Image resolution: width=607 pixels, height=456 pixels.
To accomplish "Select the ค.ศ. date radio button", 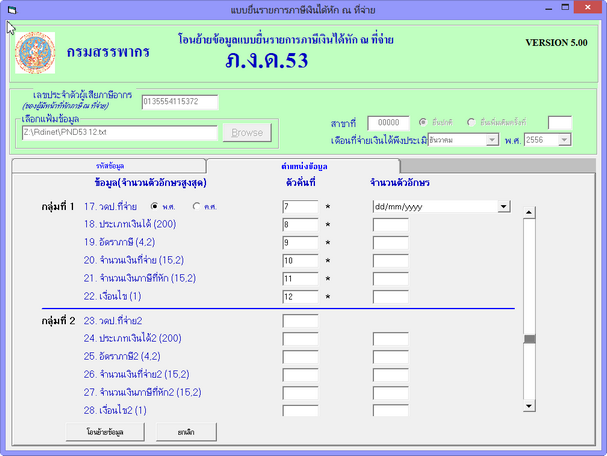I will pyautogui.click(x=196, y=206).
